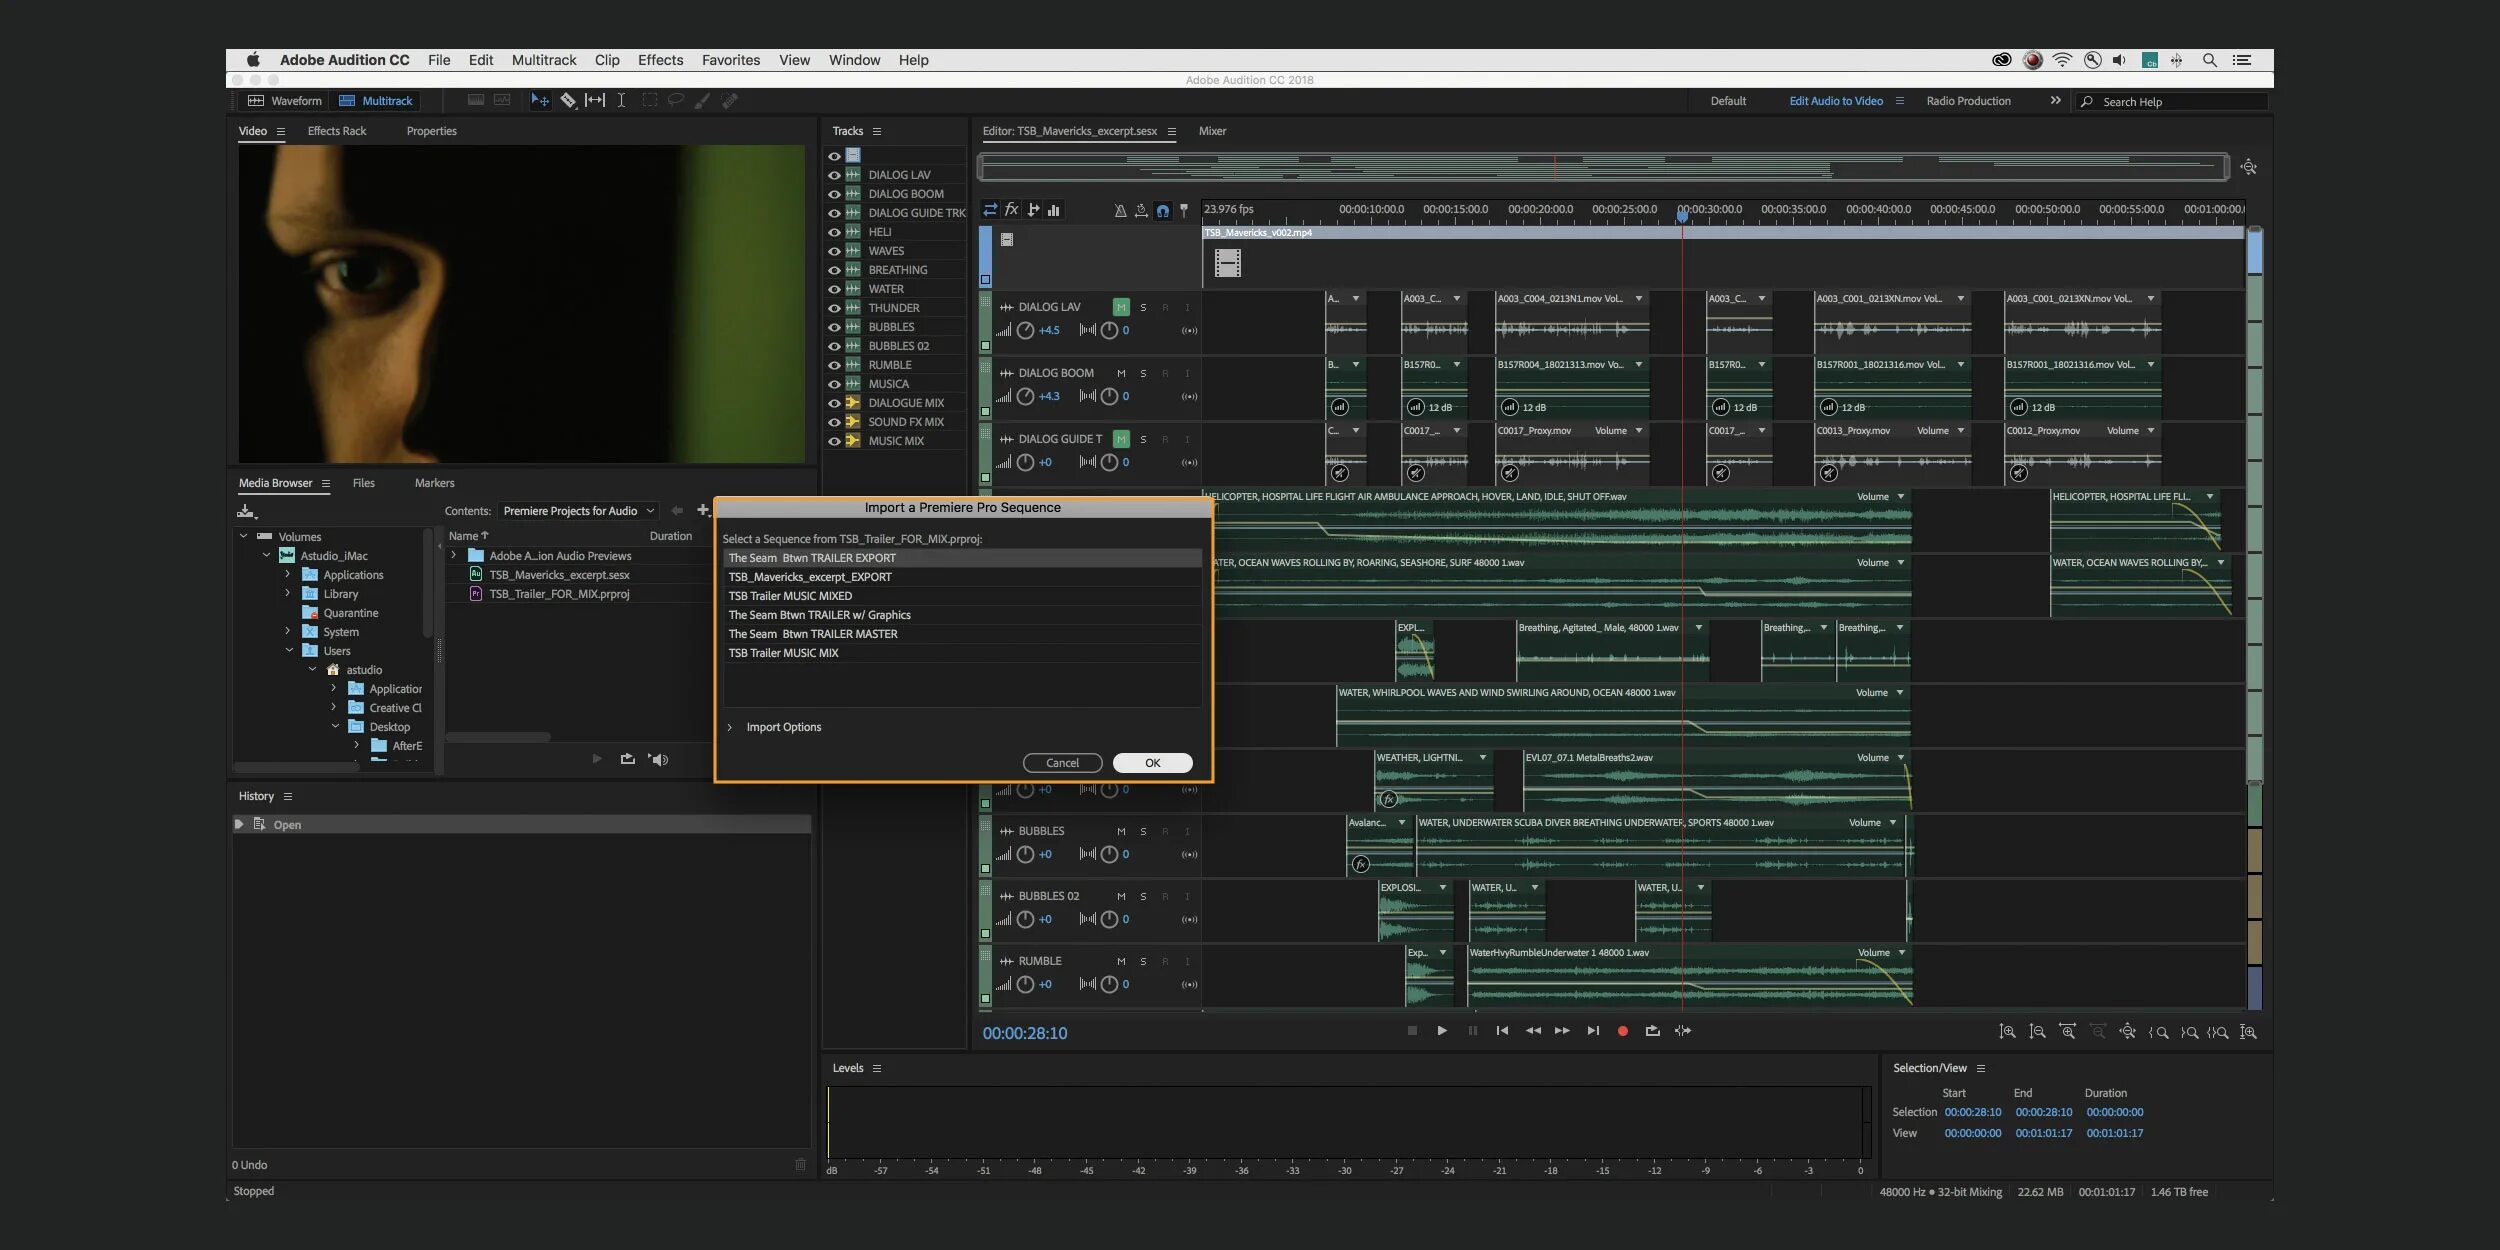Open the Effects menu
This screenshot has width=2500, height=1250.
660,60
